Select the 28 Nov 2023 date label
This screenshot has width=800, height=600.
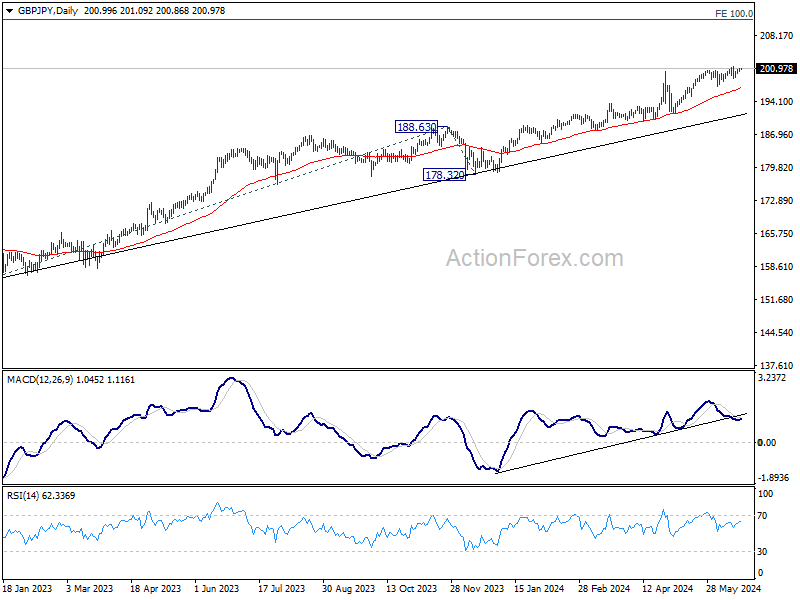coord(477,588)
